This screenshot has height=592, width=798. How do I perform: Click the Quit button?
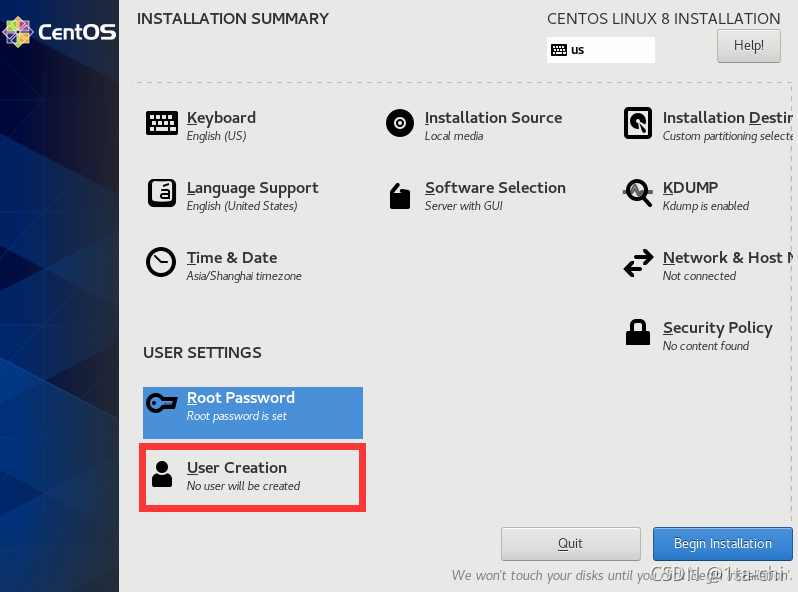coord(571,544)
